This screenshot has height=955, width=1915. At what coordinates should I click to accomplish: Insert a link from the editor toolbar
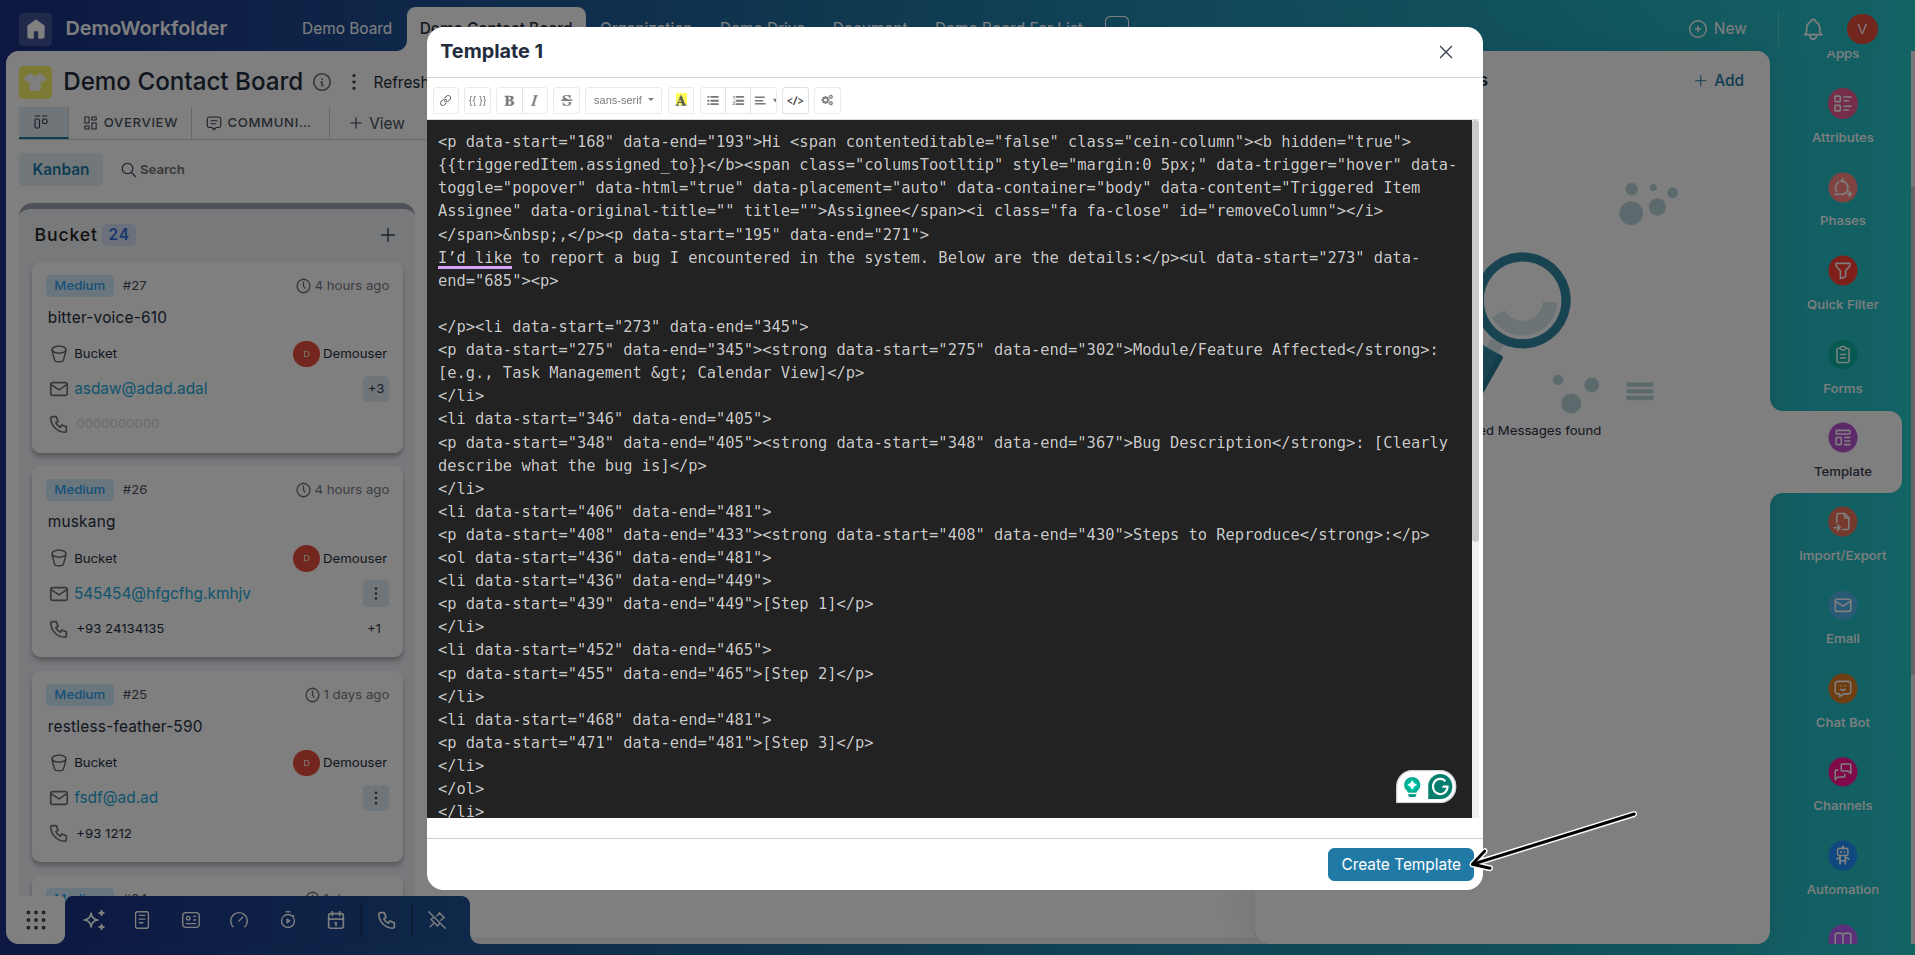(x=446, y=100)
